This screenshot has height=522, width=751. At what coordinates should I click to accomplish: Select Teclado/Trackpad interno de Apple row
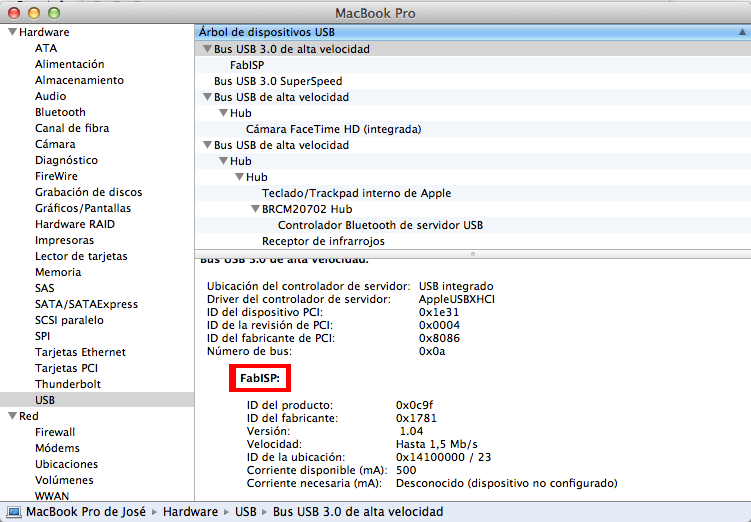point(473,193)
